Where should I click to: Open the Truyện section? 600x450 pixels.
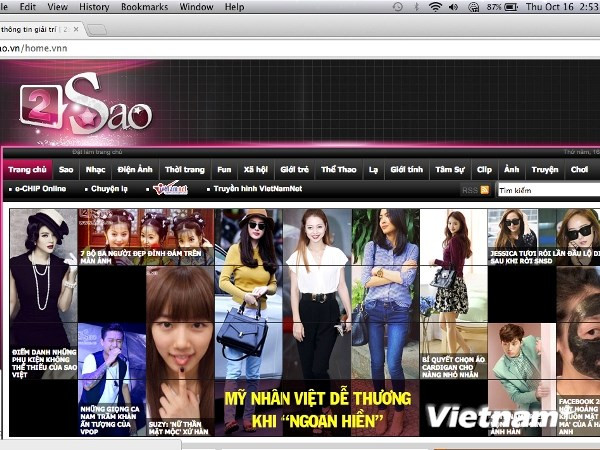click(545, 170)
